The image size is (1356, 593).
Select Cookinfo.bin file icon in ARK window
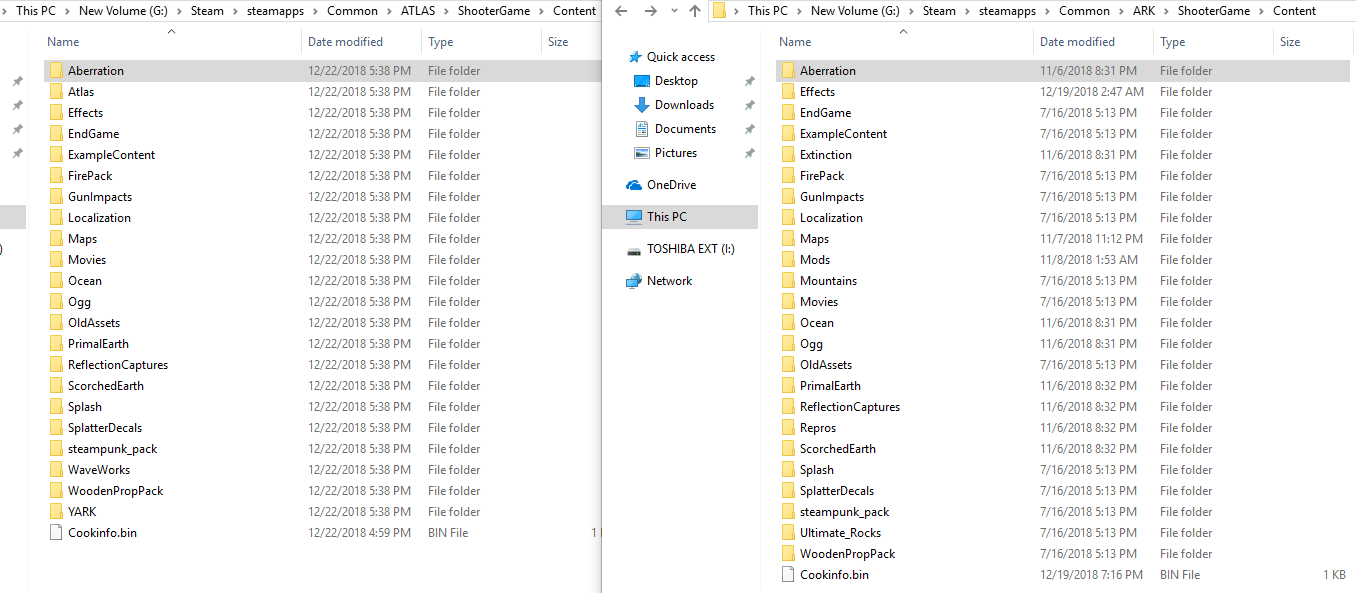click(x=788, y=575)
